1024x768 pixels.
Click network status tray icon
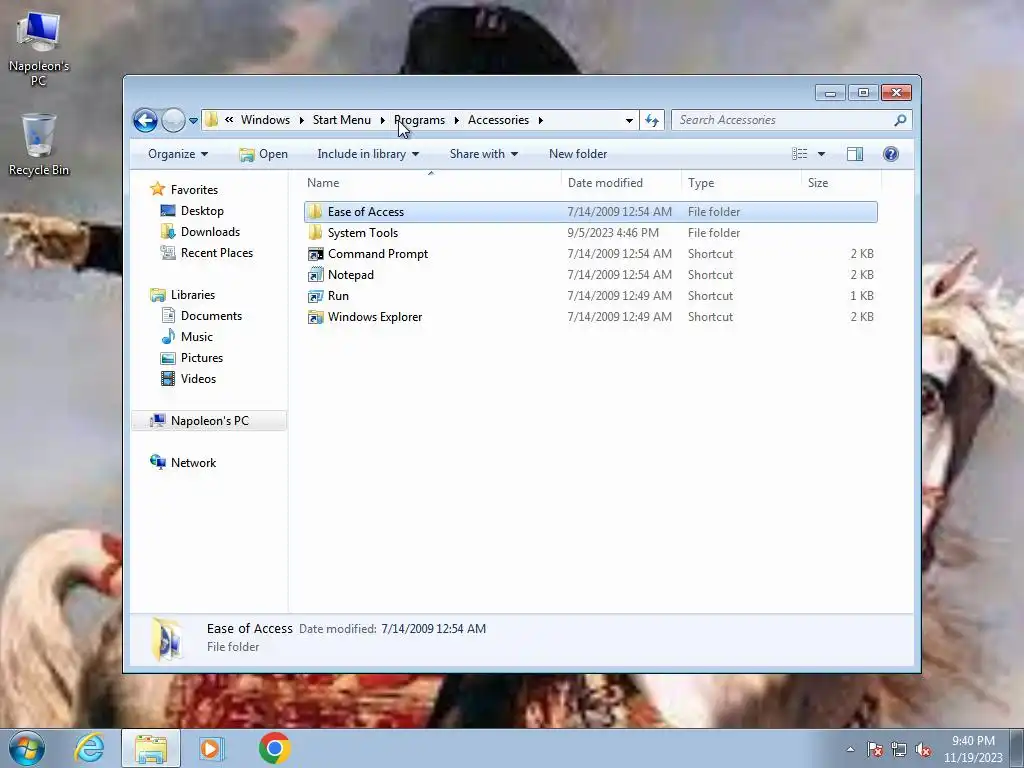tap(899, 749)
